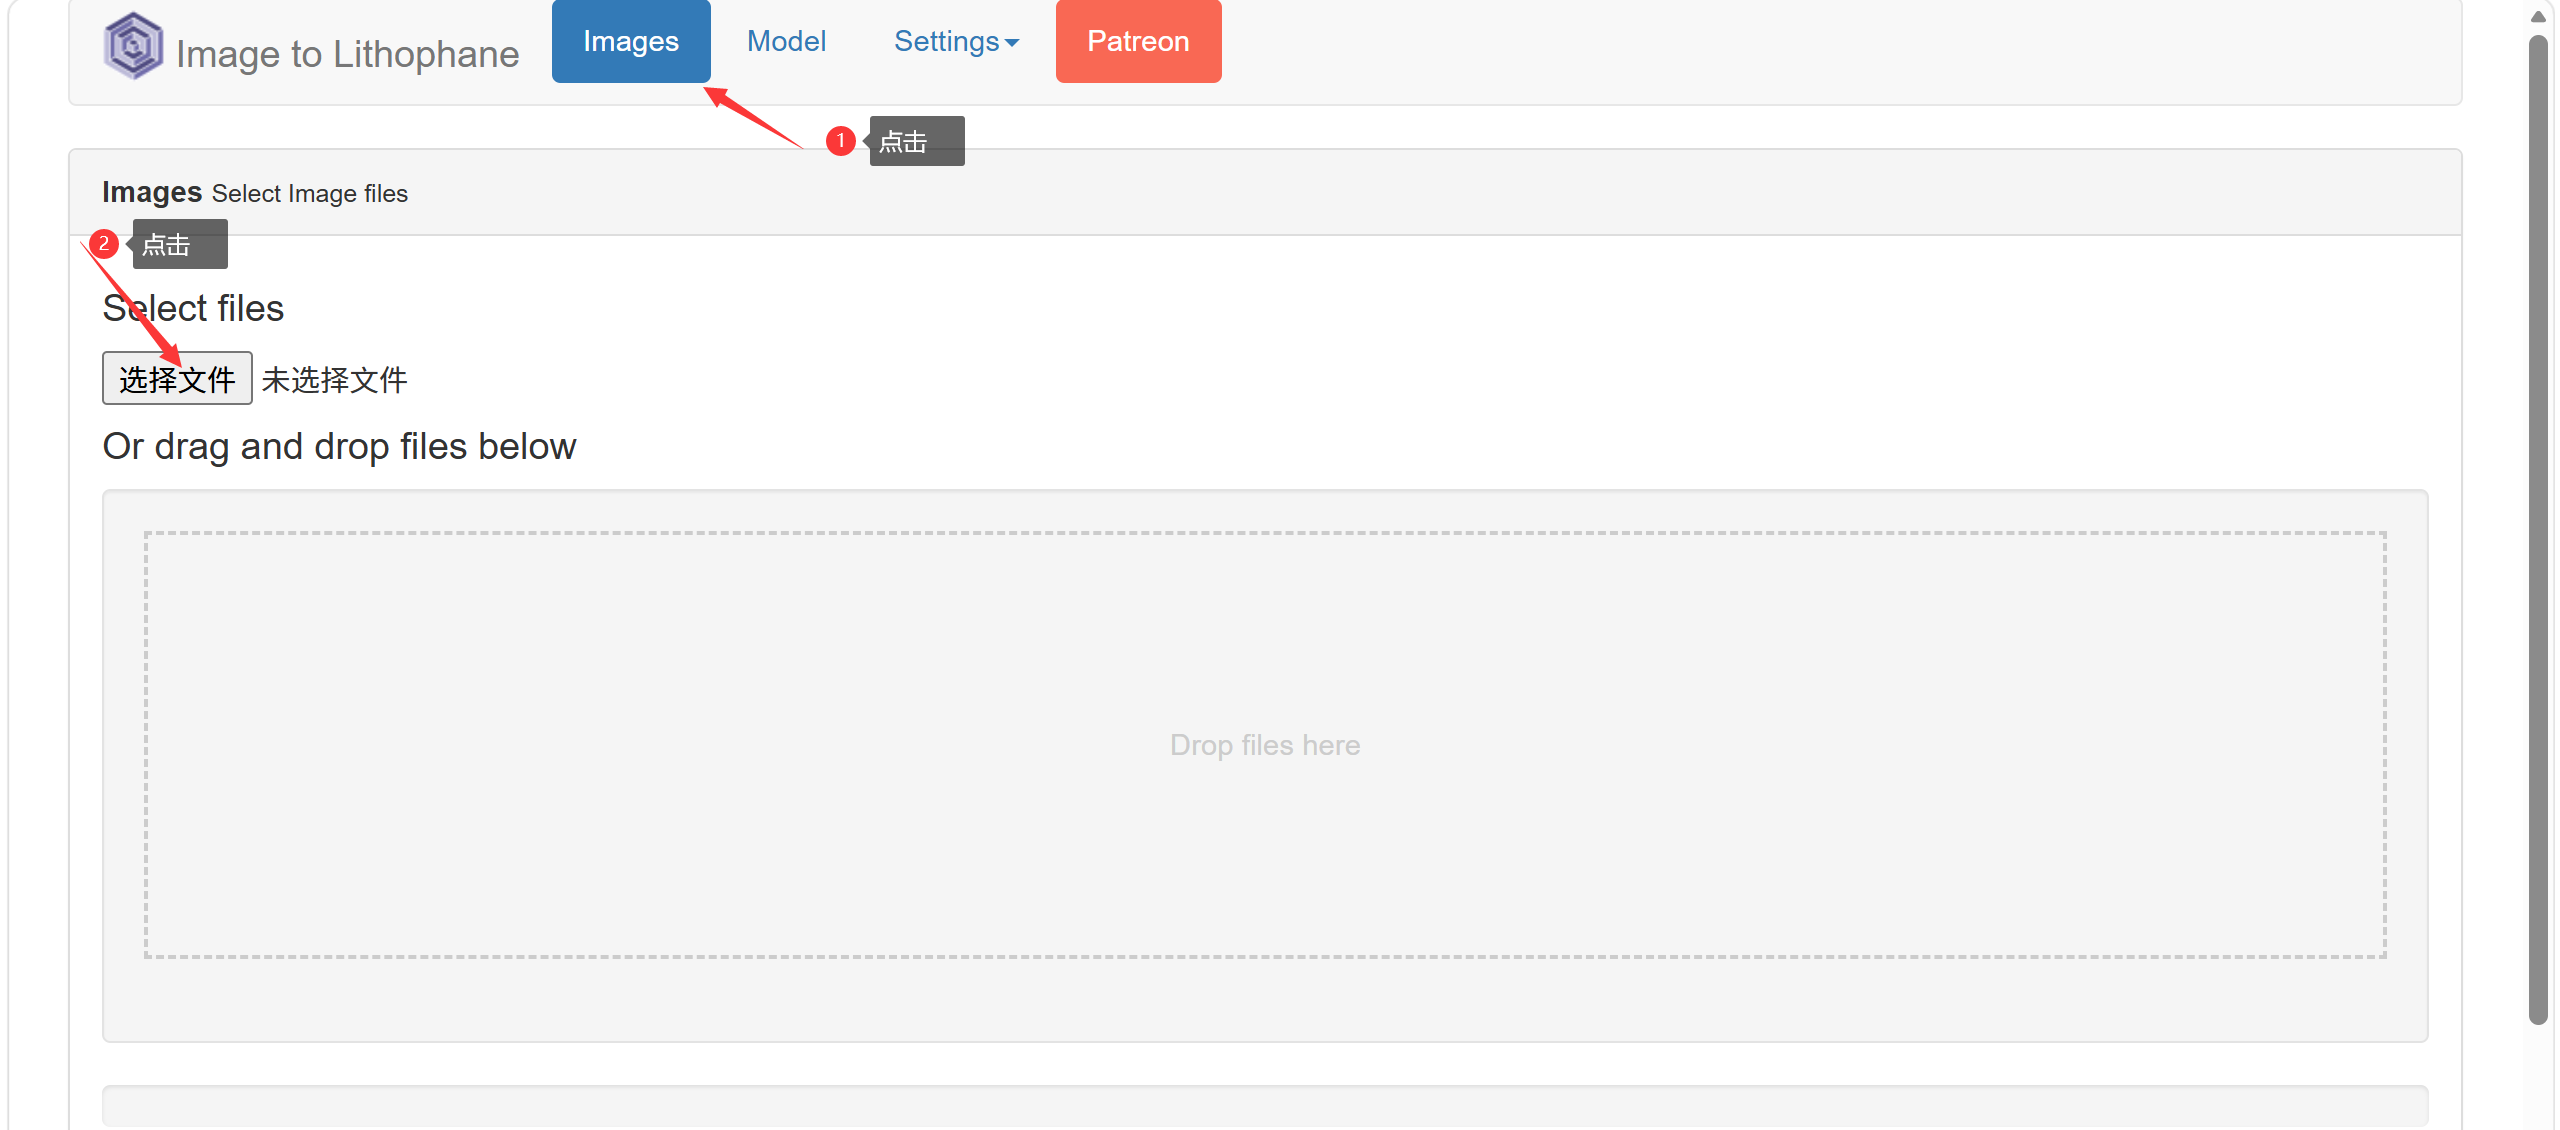Click the scrollbar up arrow
Image resolution: width=2560 pixels, height=1130 pixels.
click(2538, 16)
